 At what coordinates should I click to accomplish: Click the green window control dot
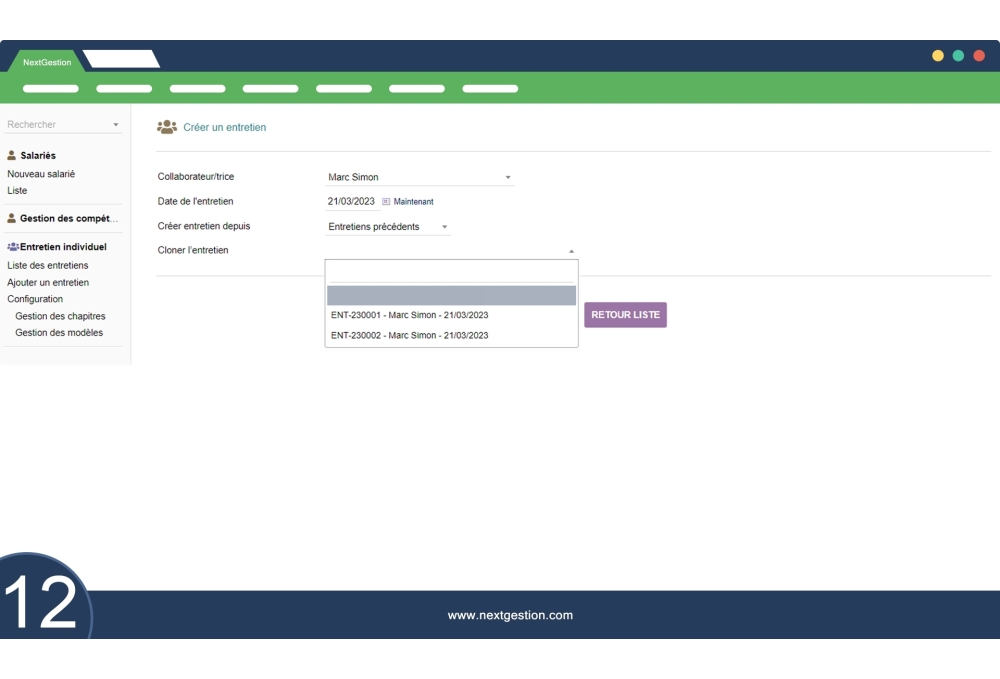(x=958, y=56)
